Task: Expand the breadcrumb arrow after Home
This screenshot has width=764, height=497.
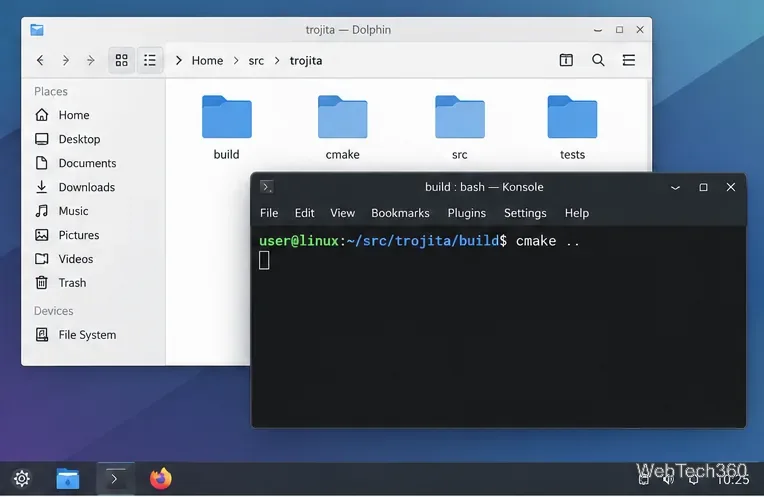Action: click(x=236, y=60)
